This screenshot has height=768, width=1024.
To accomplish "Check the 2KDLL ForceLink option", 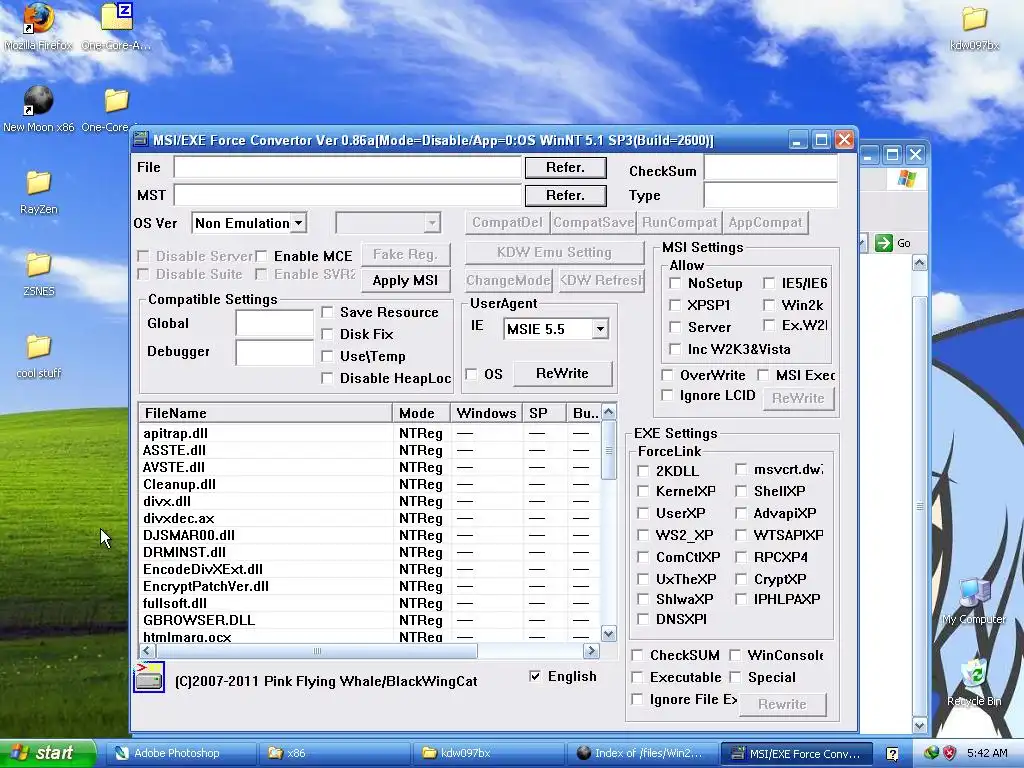I will pyautogui.click(x=643, y=471).
